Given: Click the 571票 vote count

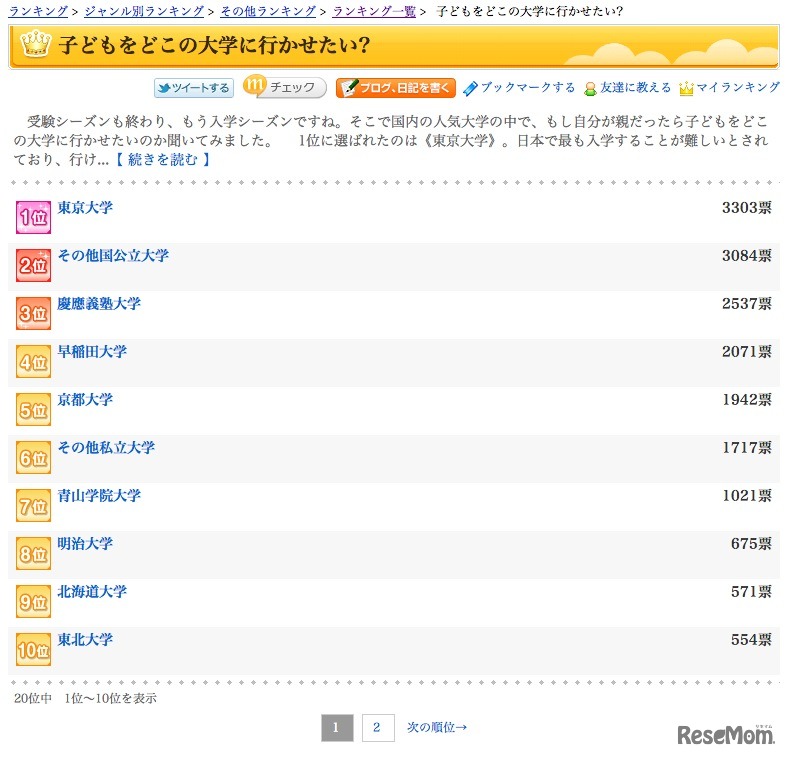Looking at the screenshot, I should 751,592.
